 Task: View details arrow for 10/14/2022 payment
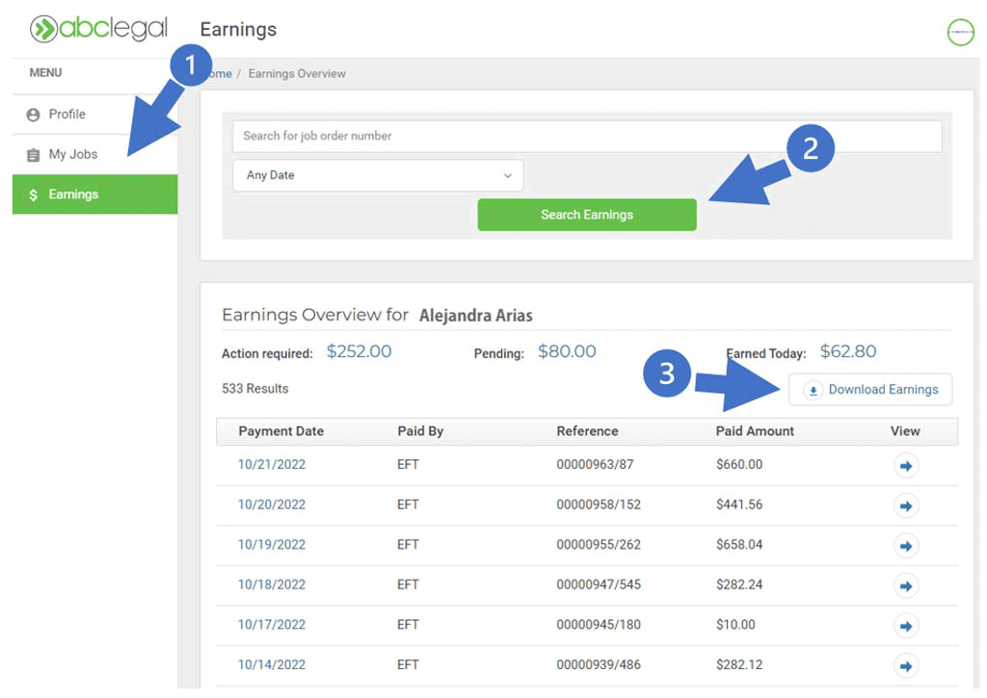(906, 665)
